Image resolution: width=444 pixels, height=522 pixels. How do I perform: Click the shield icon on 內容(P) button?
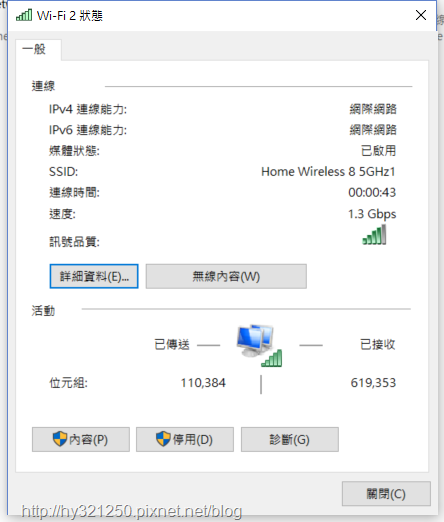[60, 439]
